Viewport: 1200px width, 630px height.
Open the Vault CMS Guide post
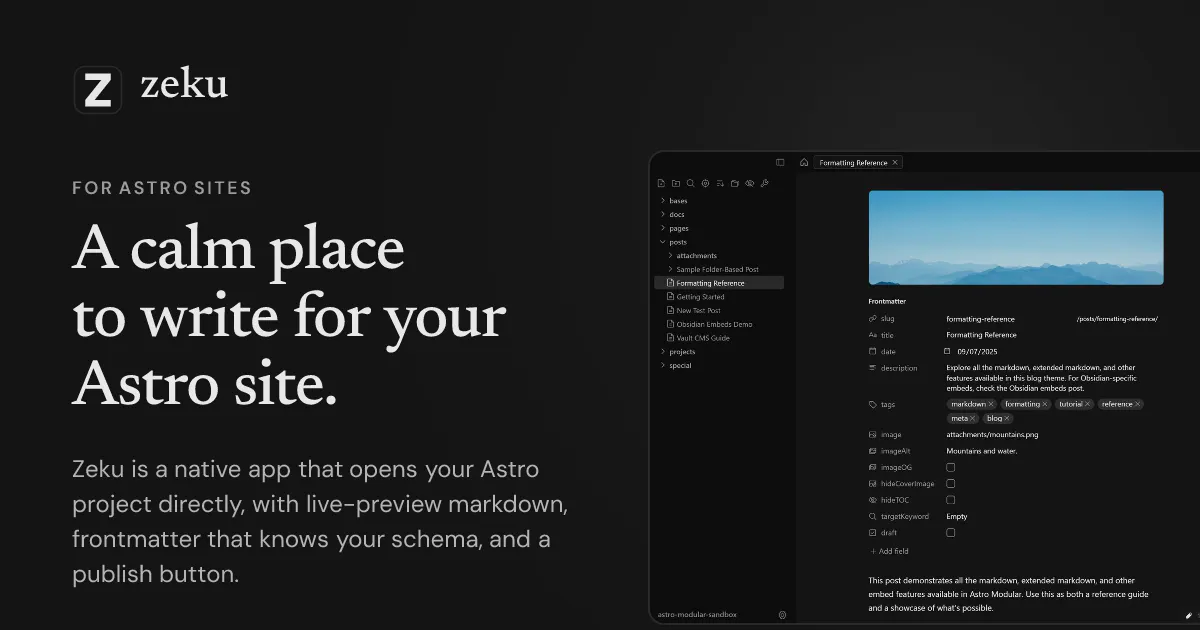coord(703,338)
